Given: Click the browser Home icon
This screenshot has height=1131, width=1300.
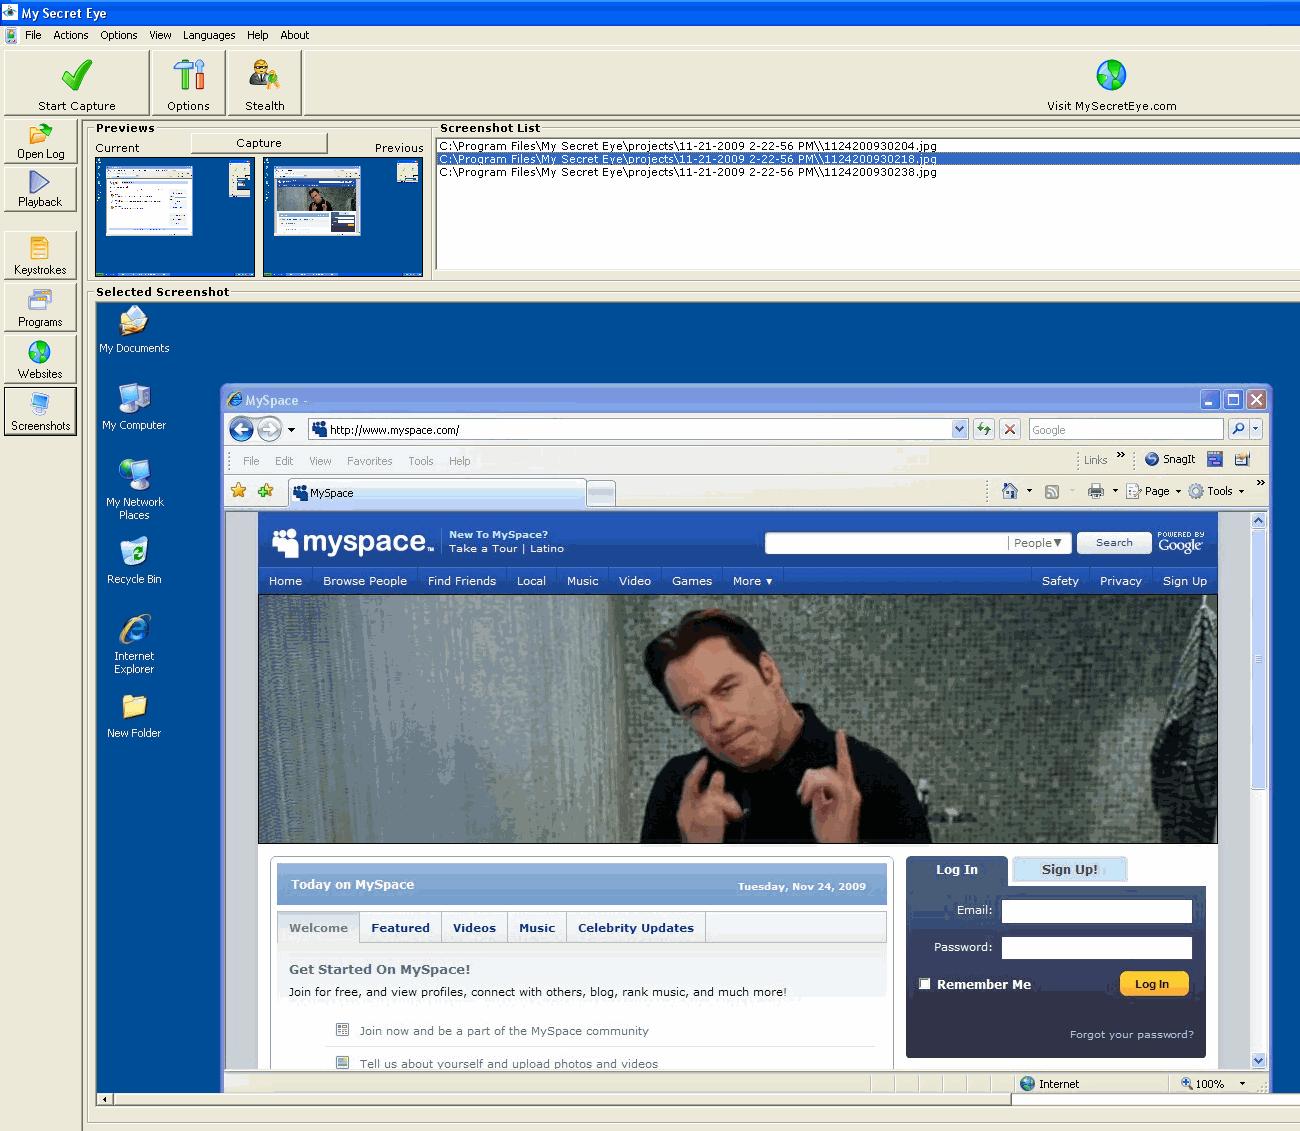Looking at the screenshot, I should click(1010, 491).
